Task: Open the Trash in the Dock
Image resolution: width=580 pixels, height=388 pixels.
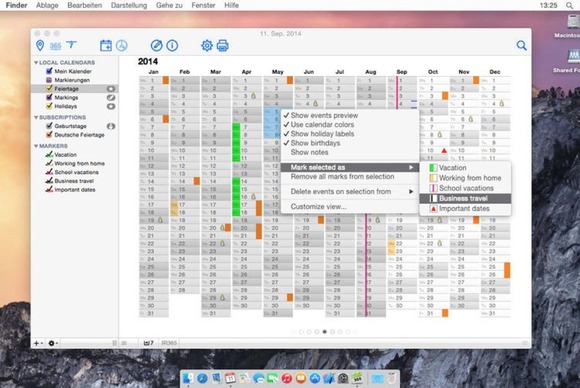Action: coord(392,378)
